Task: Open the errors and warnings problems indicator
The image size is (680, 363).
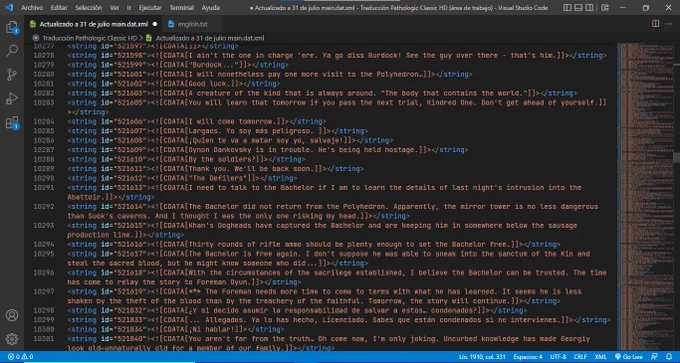Action: [x=21, y=357]
